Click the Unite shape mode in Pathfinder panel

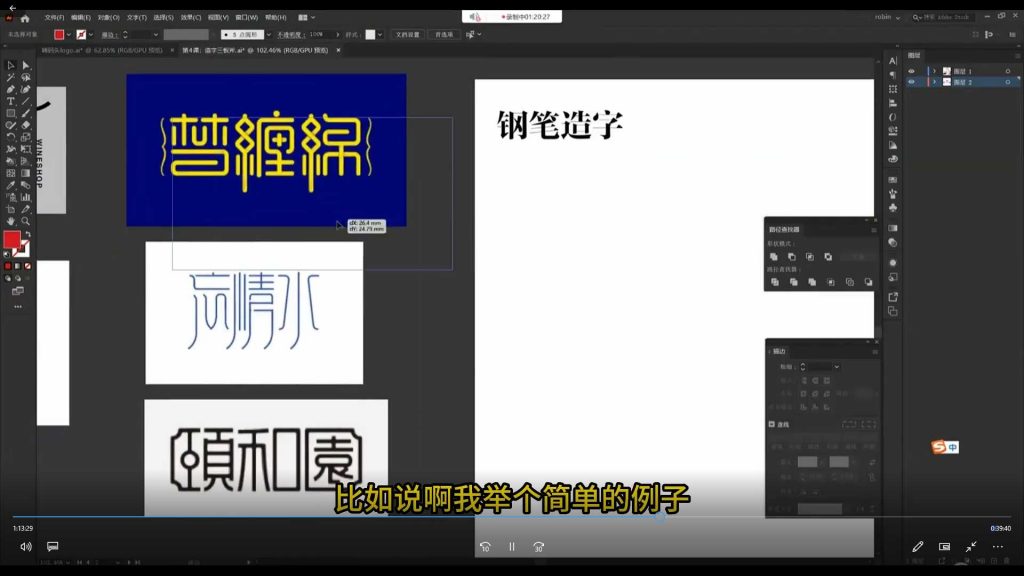coord(774,257)
